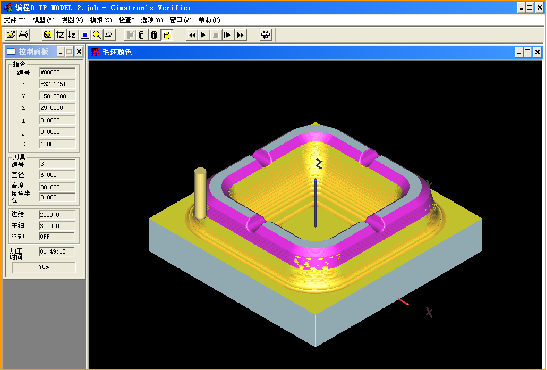Click the blue square toolbar icon
The image size is (547, 370).
(85, 35)
